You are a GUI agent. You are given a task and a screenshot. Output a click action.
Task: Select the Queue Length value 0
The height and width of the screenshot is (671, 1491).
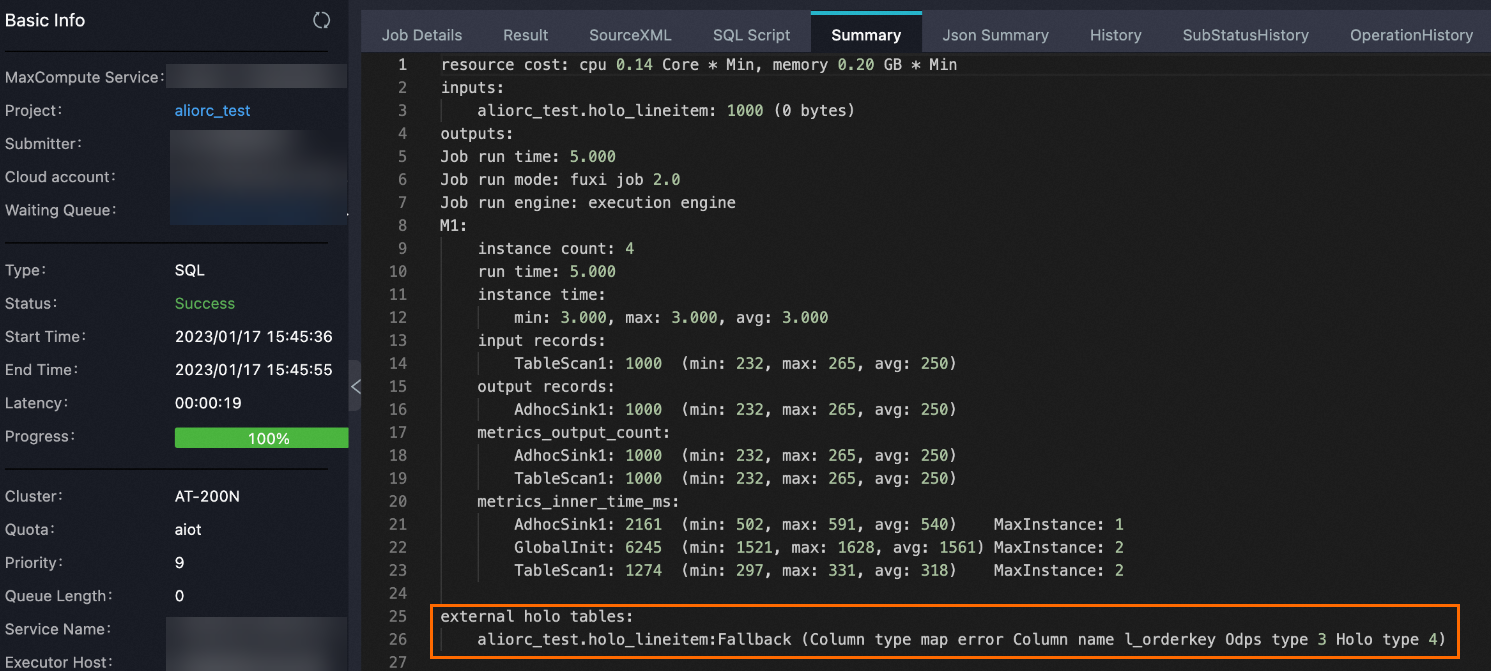pos(180,596)
